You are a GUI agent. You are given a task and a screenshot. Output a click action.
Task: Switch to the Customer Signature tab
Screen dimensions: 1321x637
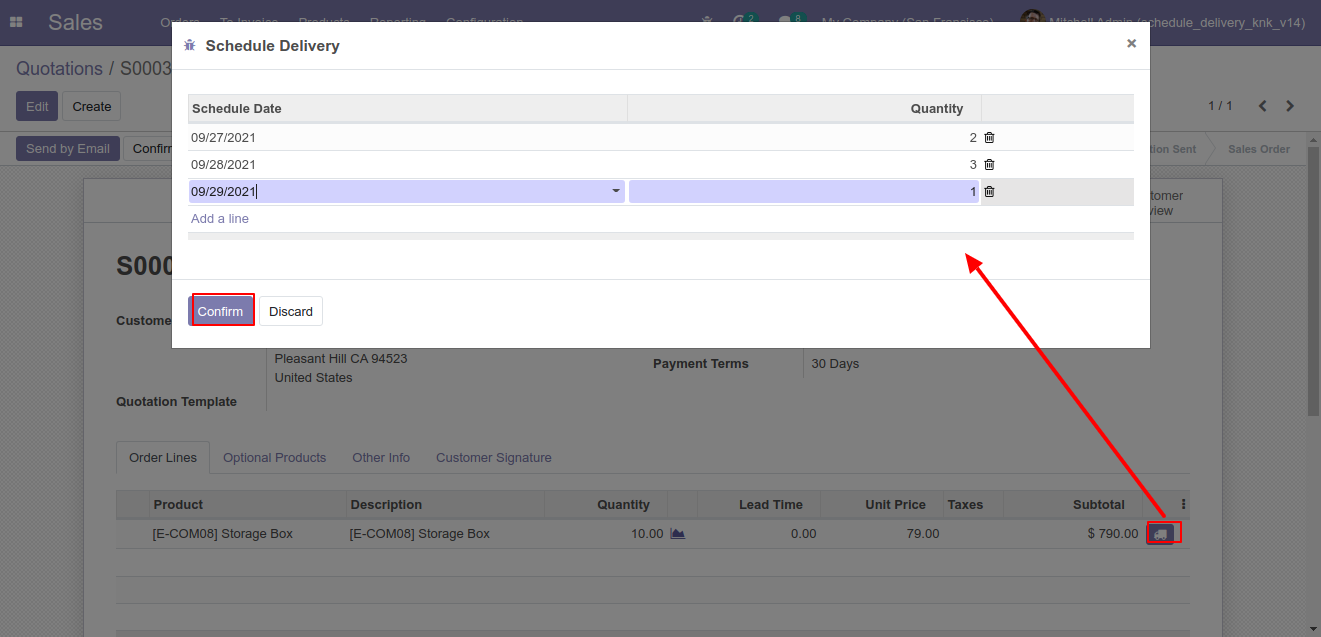(494, 458)
